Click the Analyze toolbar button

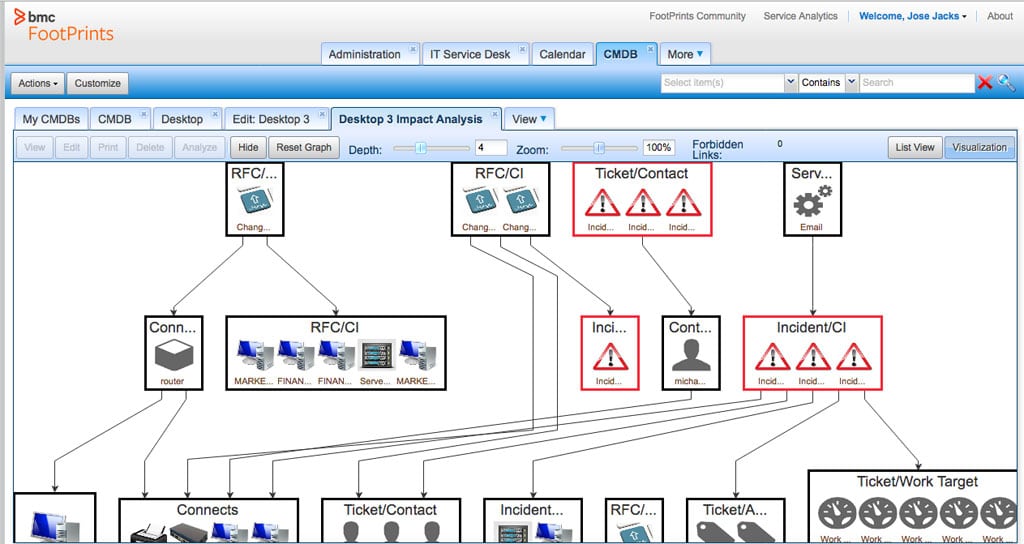(x=199, y=147)
